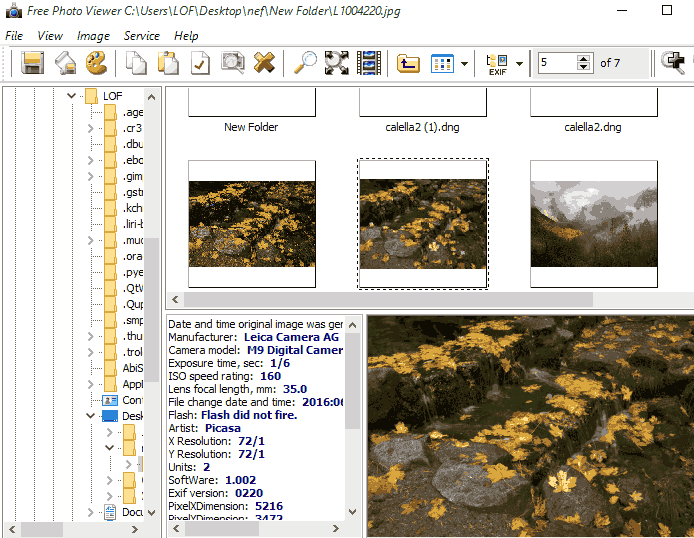Select the LOF folder in tree
The height and width of the screenshot is (538, 694).
[x=112, y=96]
